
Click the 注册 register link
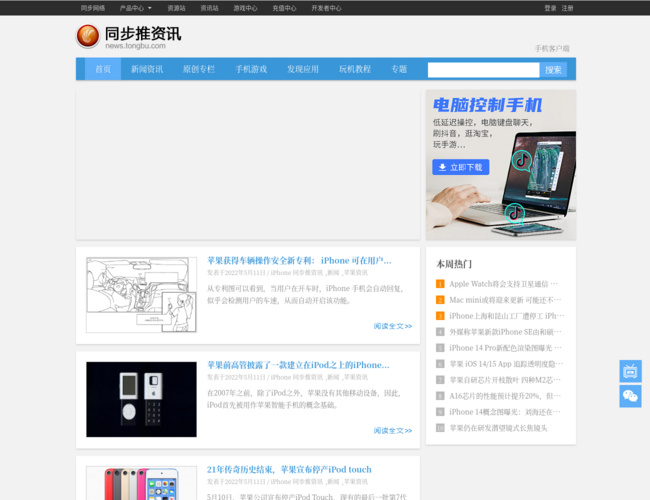point(568,8)
